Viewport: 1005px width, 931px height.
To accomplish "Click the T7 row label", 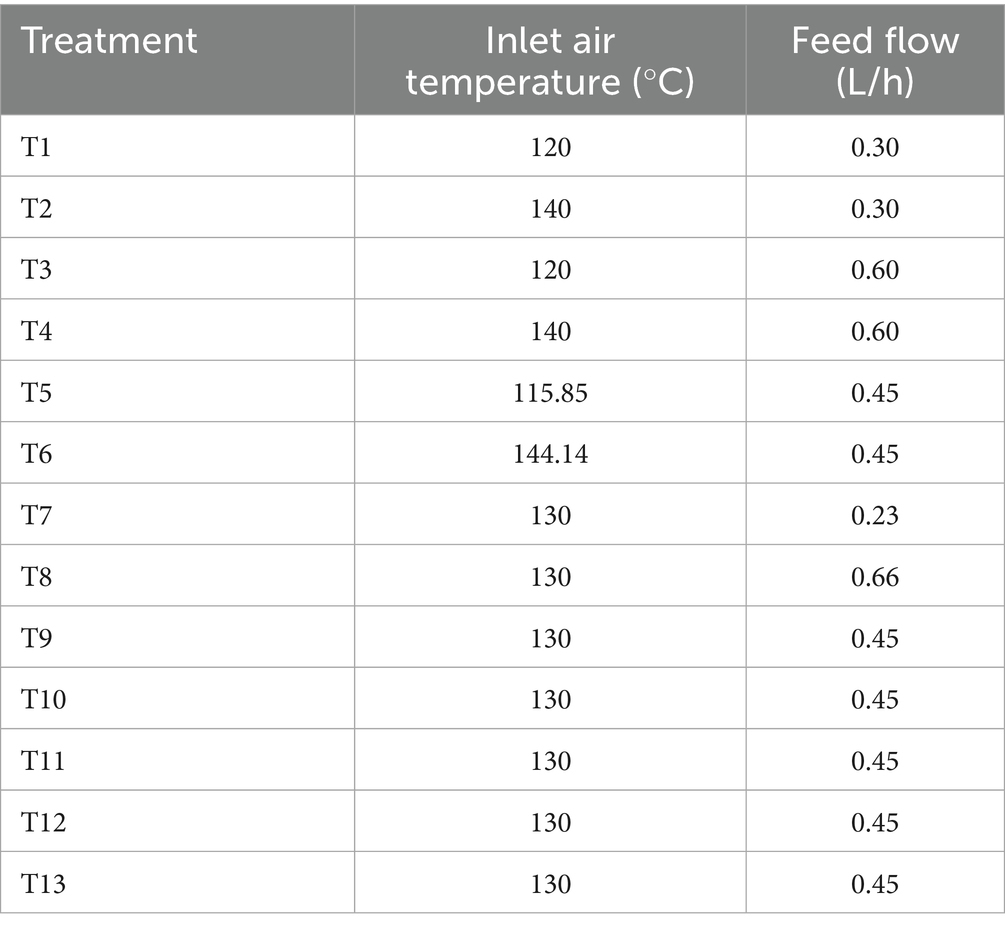I will (x=35, y=516).
